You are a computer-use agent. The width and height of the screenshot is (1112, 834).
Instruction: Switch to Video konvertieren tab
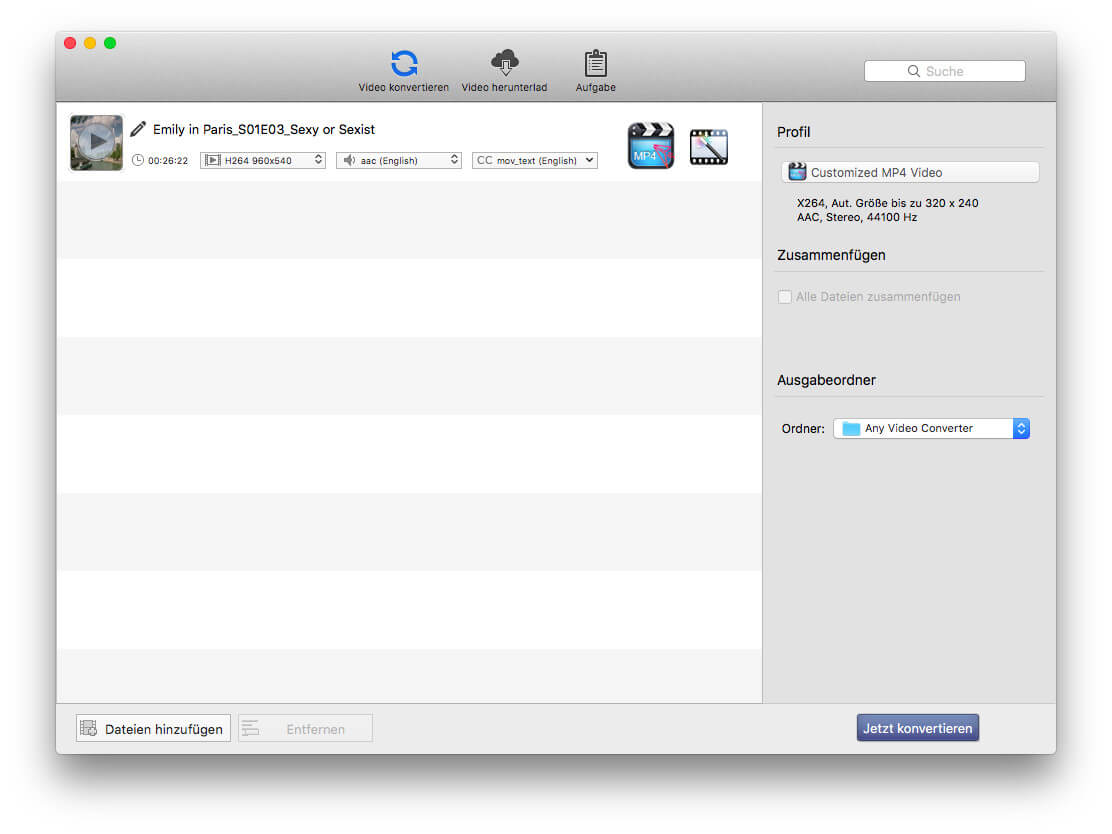[x=403, y=71]
